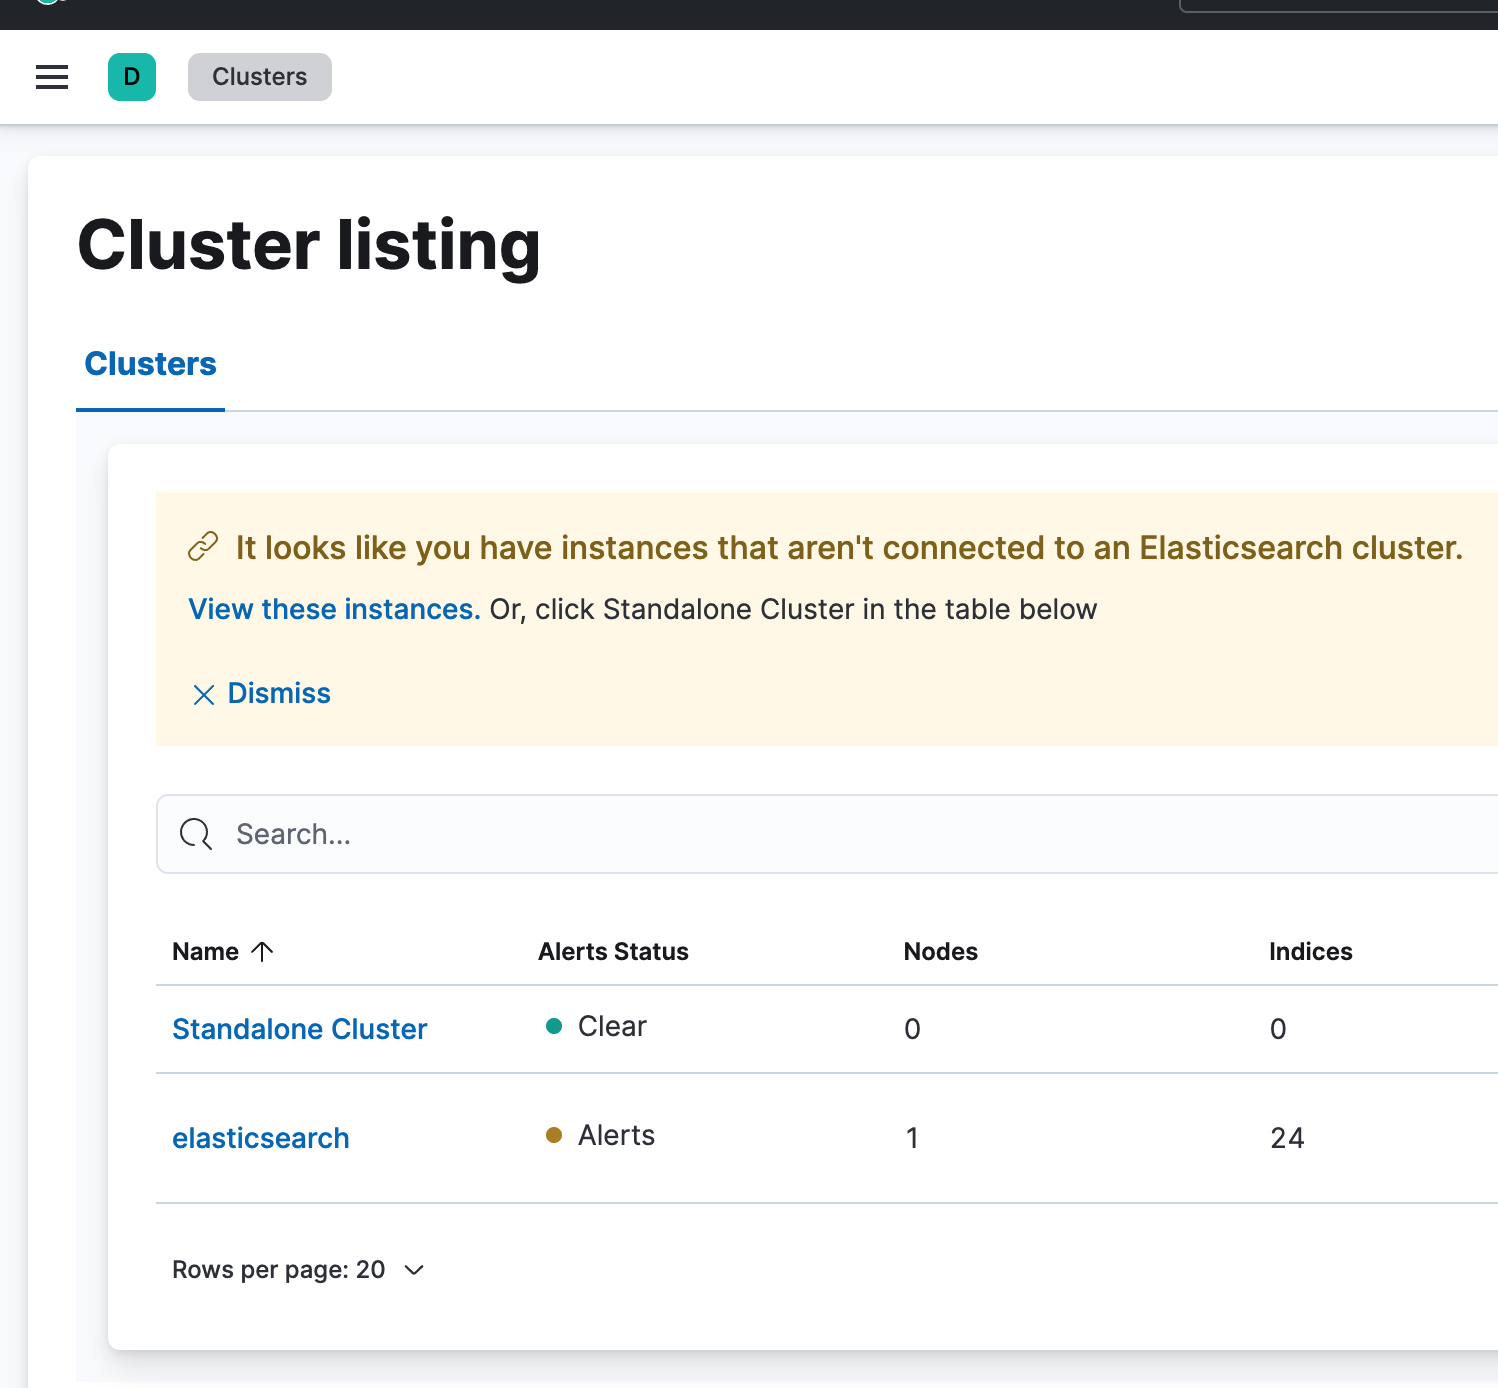The height and width of the screenshot is (1388, 1498).
Task: Click the green Clear status dot
Action: pos(554,1026)
